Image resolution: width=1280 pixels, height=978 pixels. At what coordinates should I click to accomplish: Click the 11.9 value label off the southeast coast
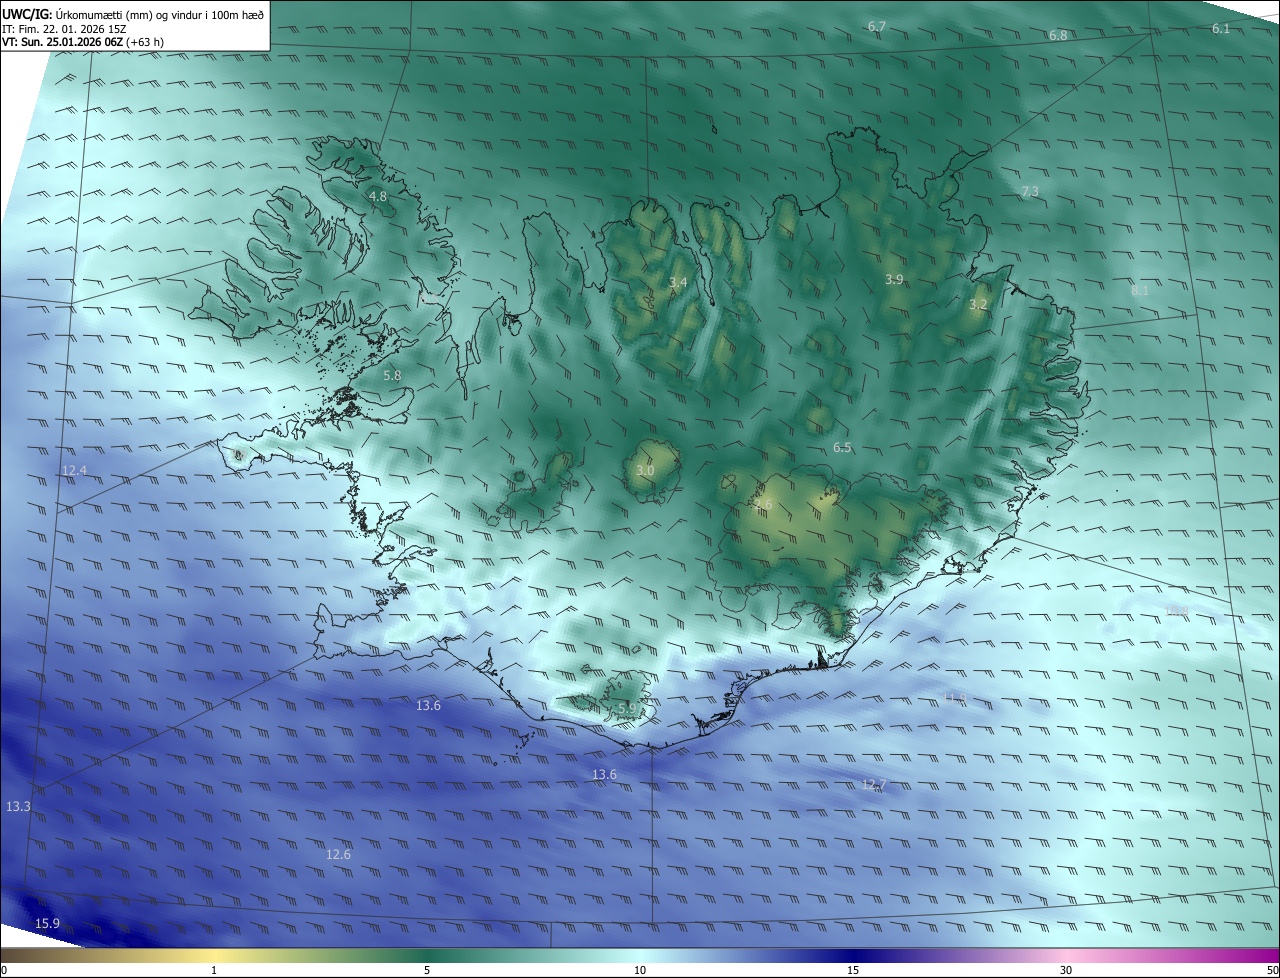tap(955, 697)
